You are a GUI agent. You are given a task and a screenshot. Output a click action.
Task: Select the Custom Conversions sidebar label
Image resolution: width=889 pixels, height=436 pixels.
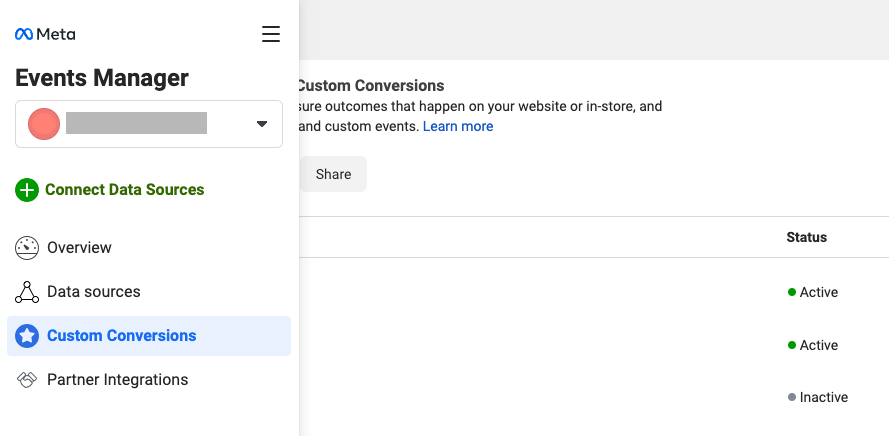tap(121, 336)
